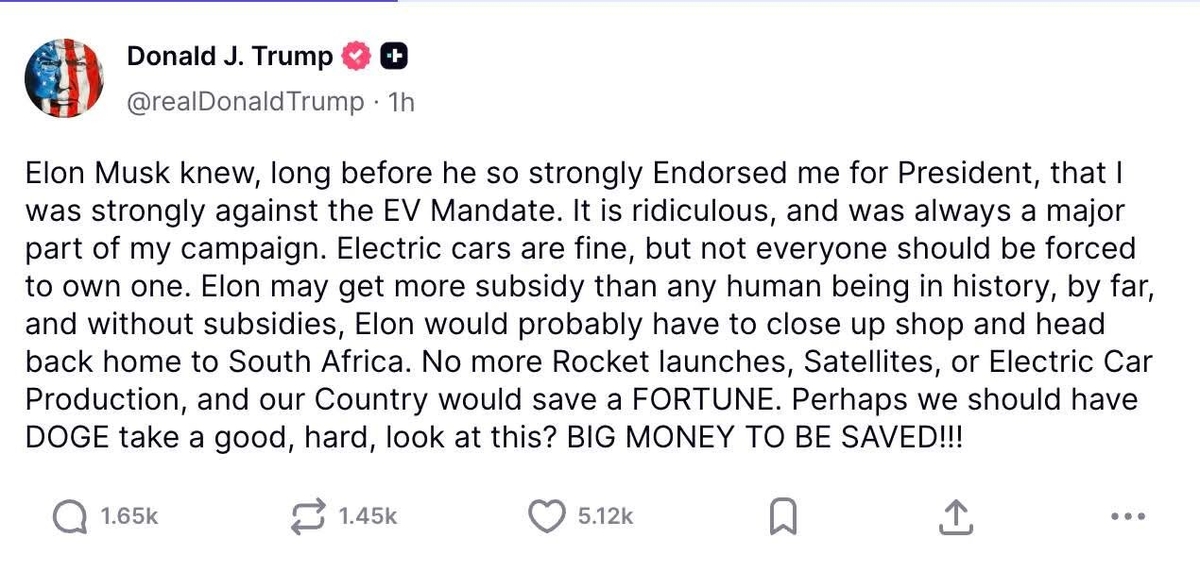
Task: Click the word DOGE in the post
Action: click(x=61, y=438)
